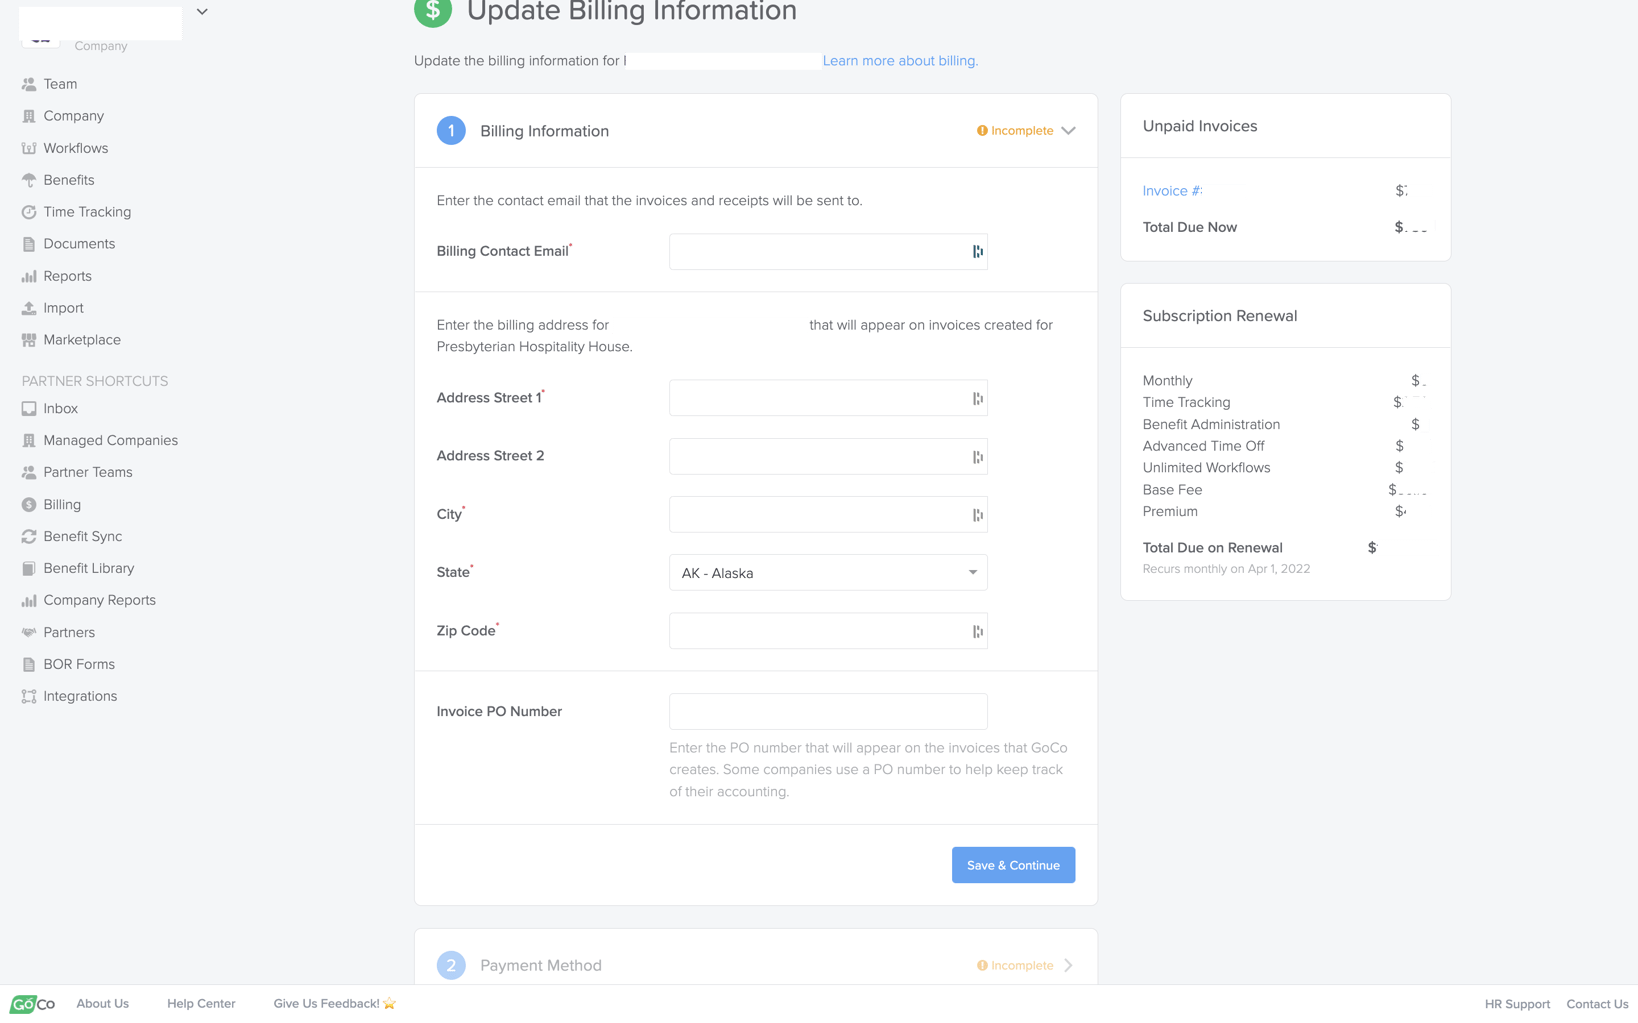1638x1023 pixels.
Task: Open the Learn more about billing link
Action: pos(900,61)
